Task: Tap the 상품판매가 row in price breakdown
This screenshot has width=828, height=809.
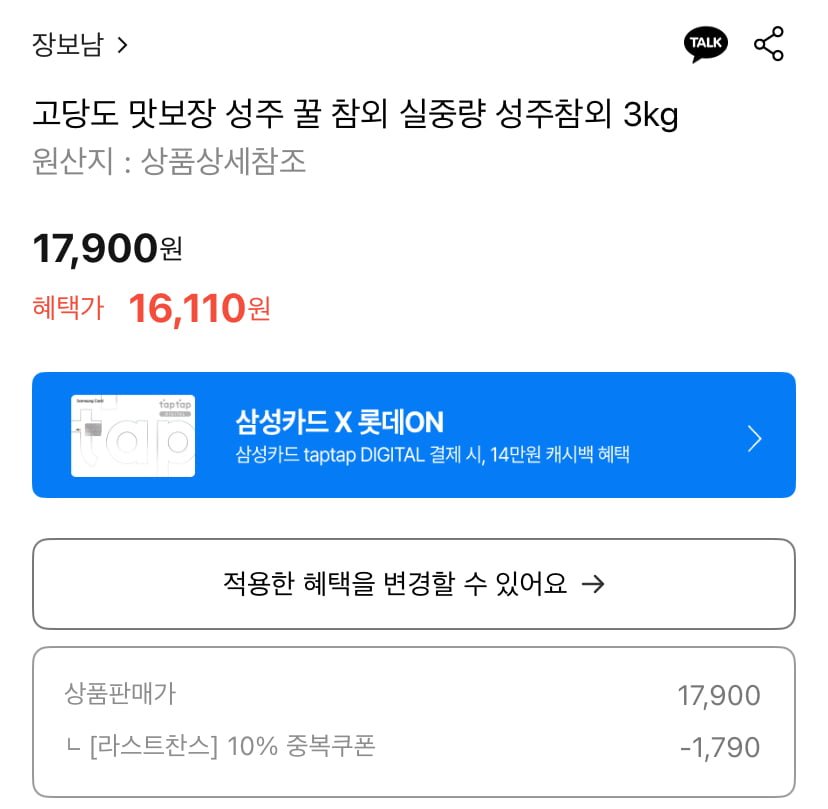Action: coord(412,694)
